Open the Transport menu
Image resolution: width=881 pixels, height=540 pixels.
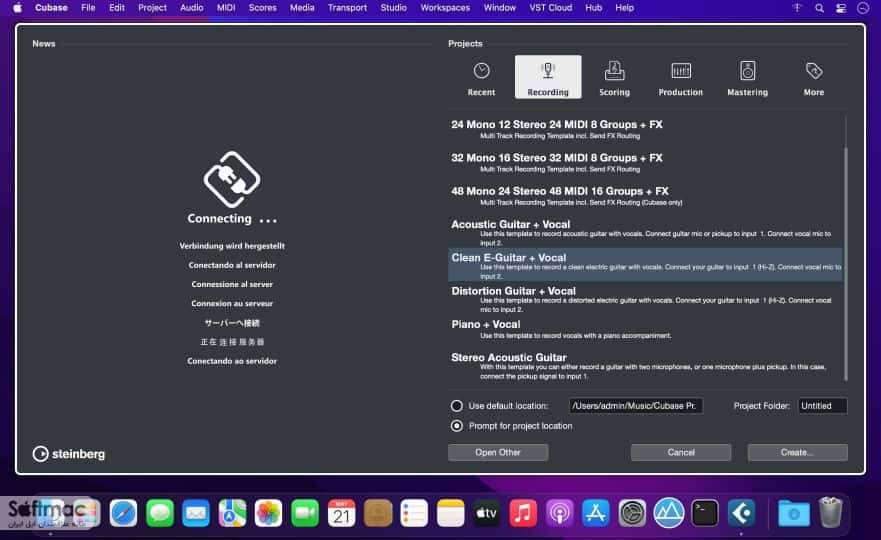pos(347,8)
